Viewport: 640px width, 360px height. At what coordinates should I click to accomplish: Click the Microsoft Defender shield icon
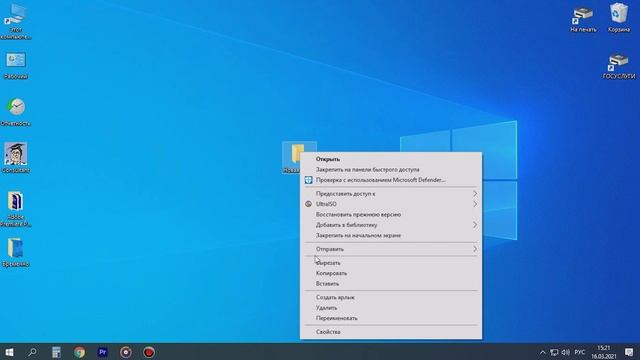[309, 180]
